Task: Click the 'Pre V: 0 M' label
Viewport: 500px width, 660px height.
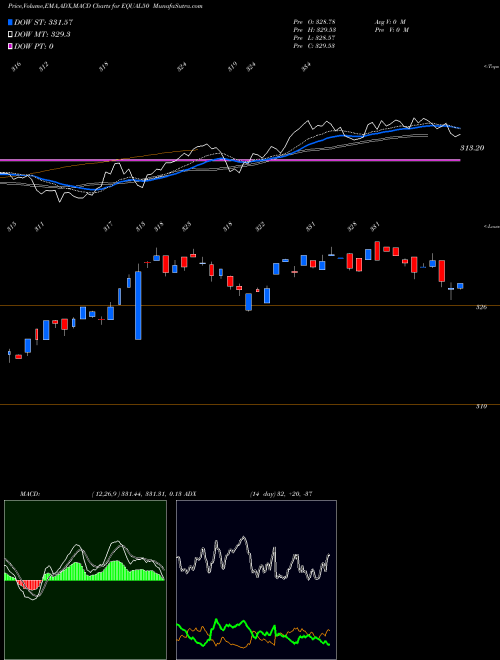Action: (x=393, y=30)
